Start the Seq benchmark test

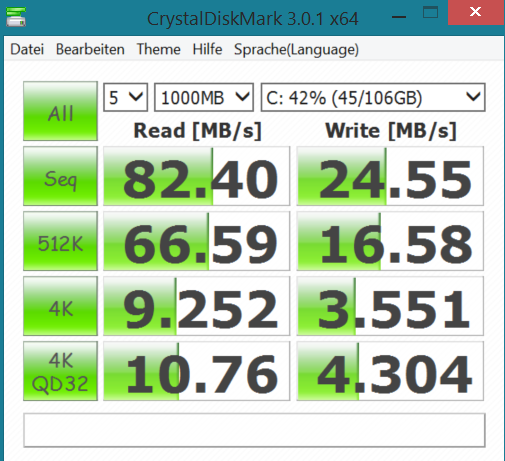60,176
